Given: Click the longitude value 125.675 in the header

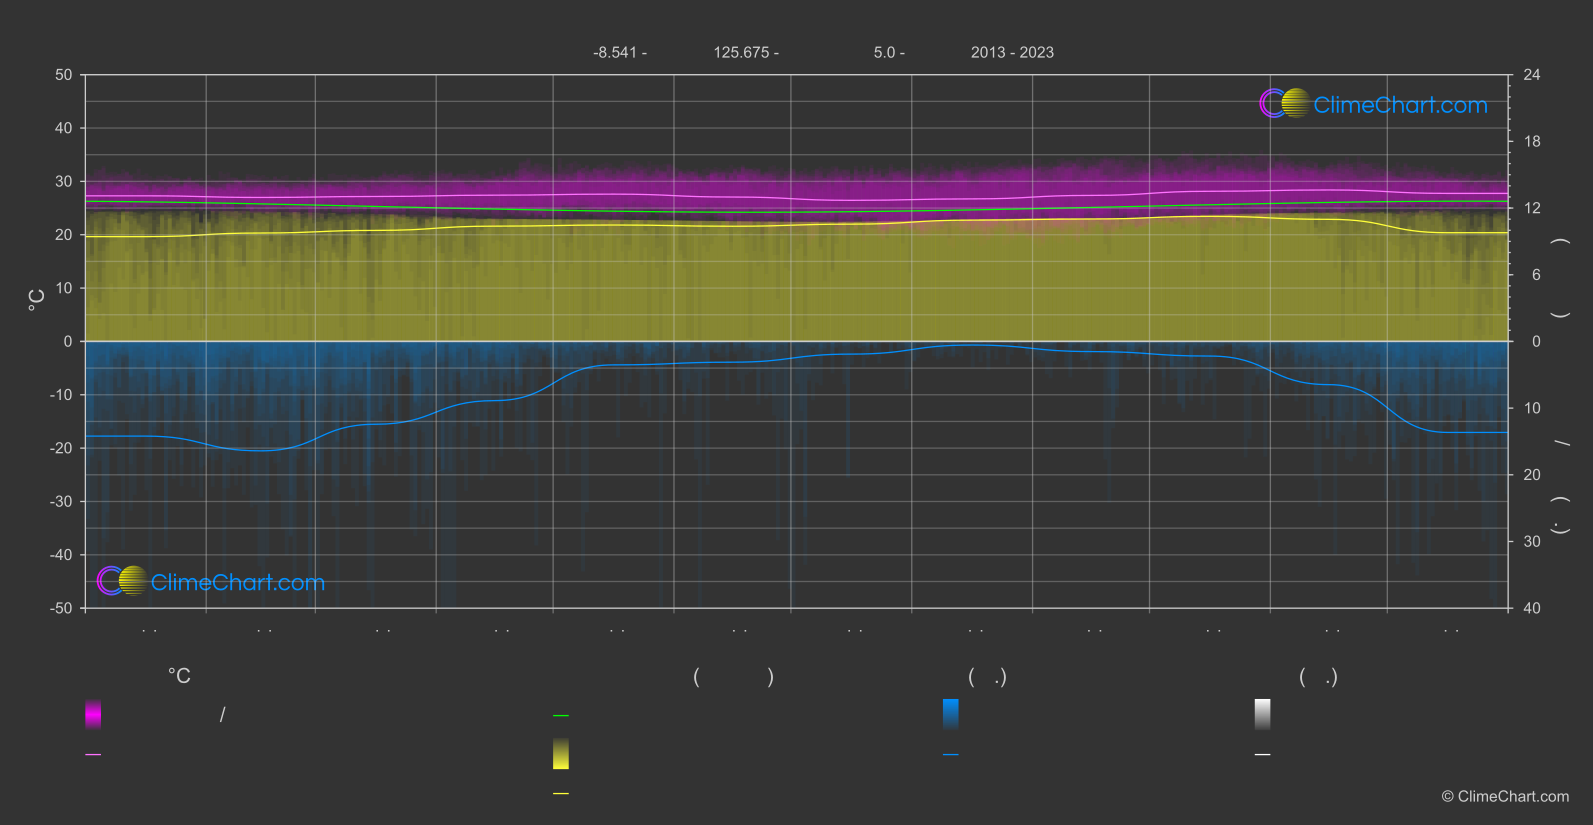Looking at the screenshot, I should [x=741, y=52].
